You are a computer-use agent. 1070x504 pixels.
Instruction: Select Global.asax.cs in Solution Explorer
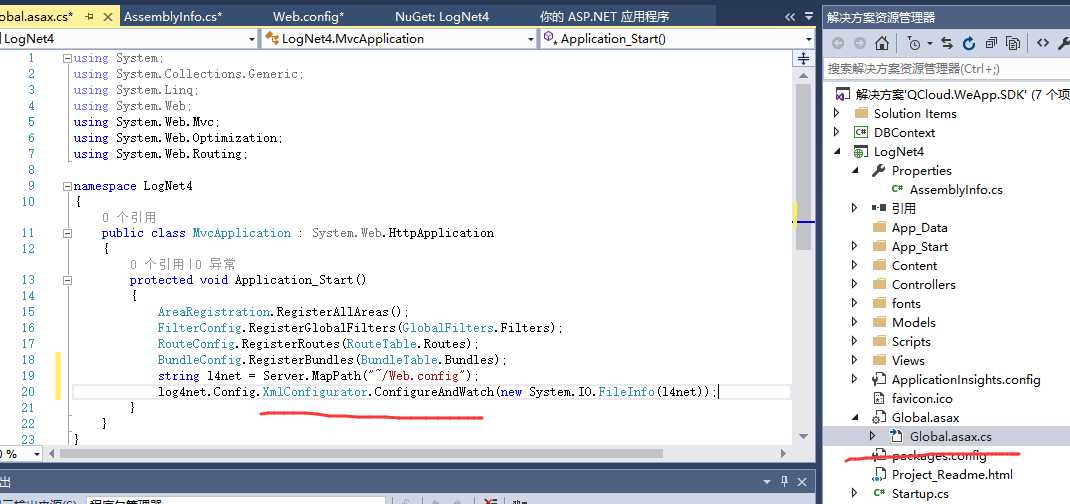coord(951,436)
